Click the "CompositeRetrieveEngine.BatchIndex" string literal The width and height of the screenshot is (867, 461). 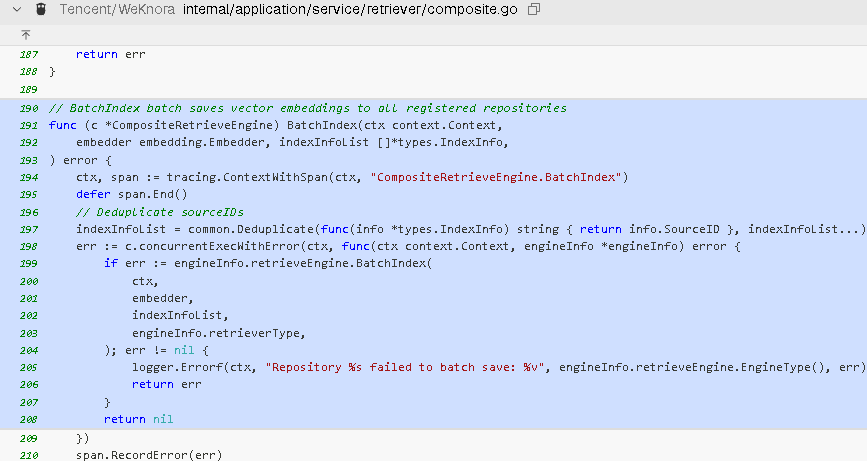tap(498, 177)
